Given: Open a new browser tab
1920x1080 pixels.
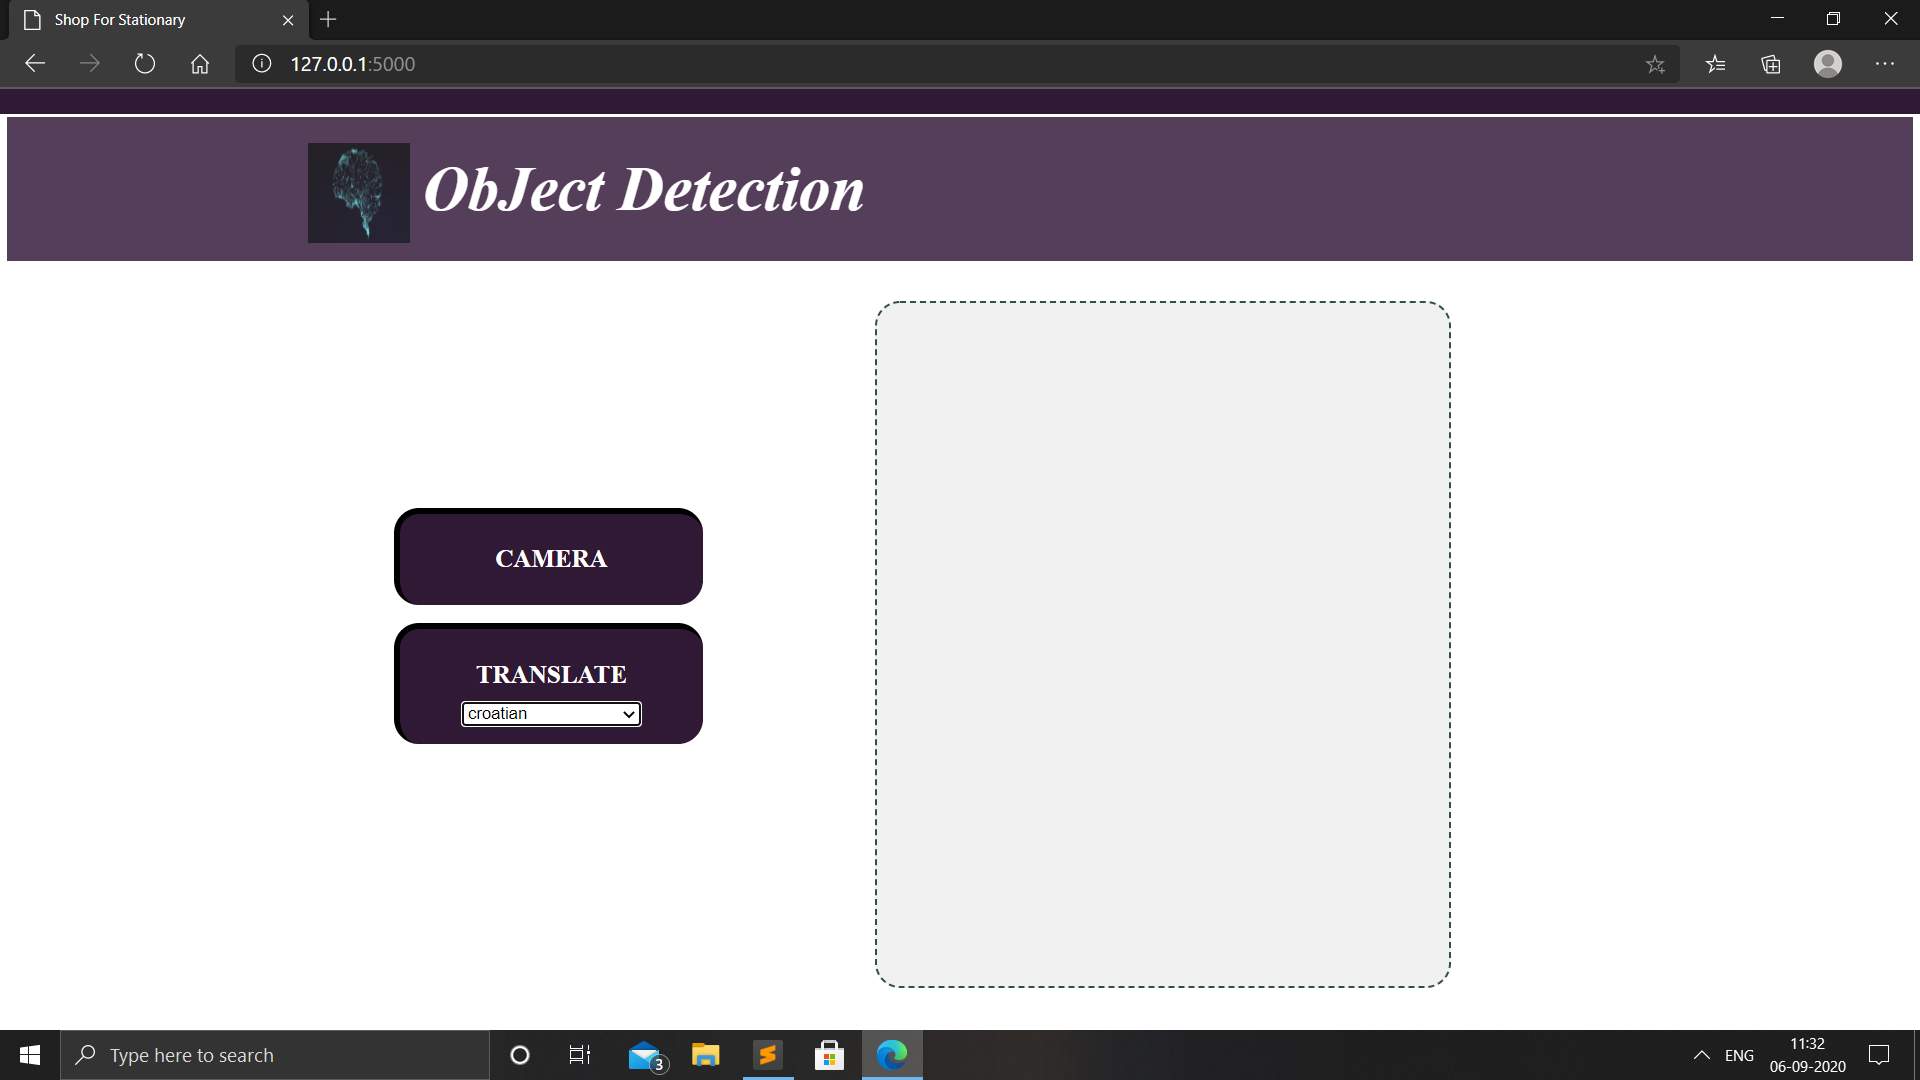Looking at the screenshot, I should [328, 20].
